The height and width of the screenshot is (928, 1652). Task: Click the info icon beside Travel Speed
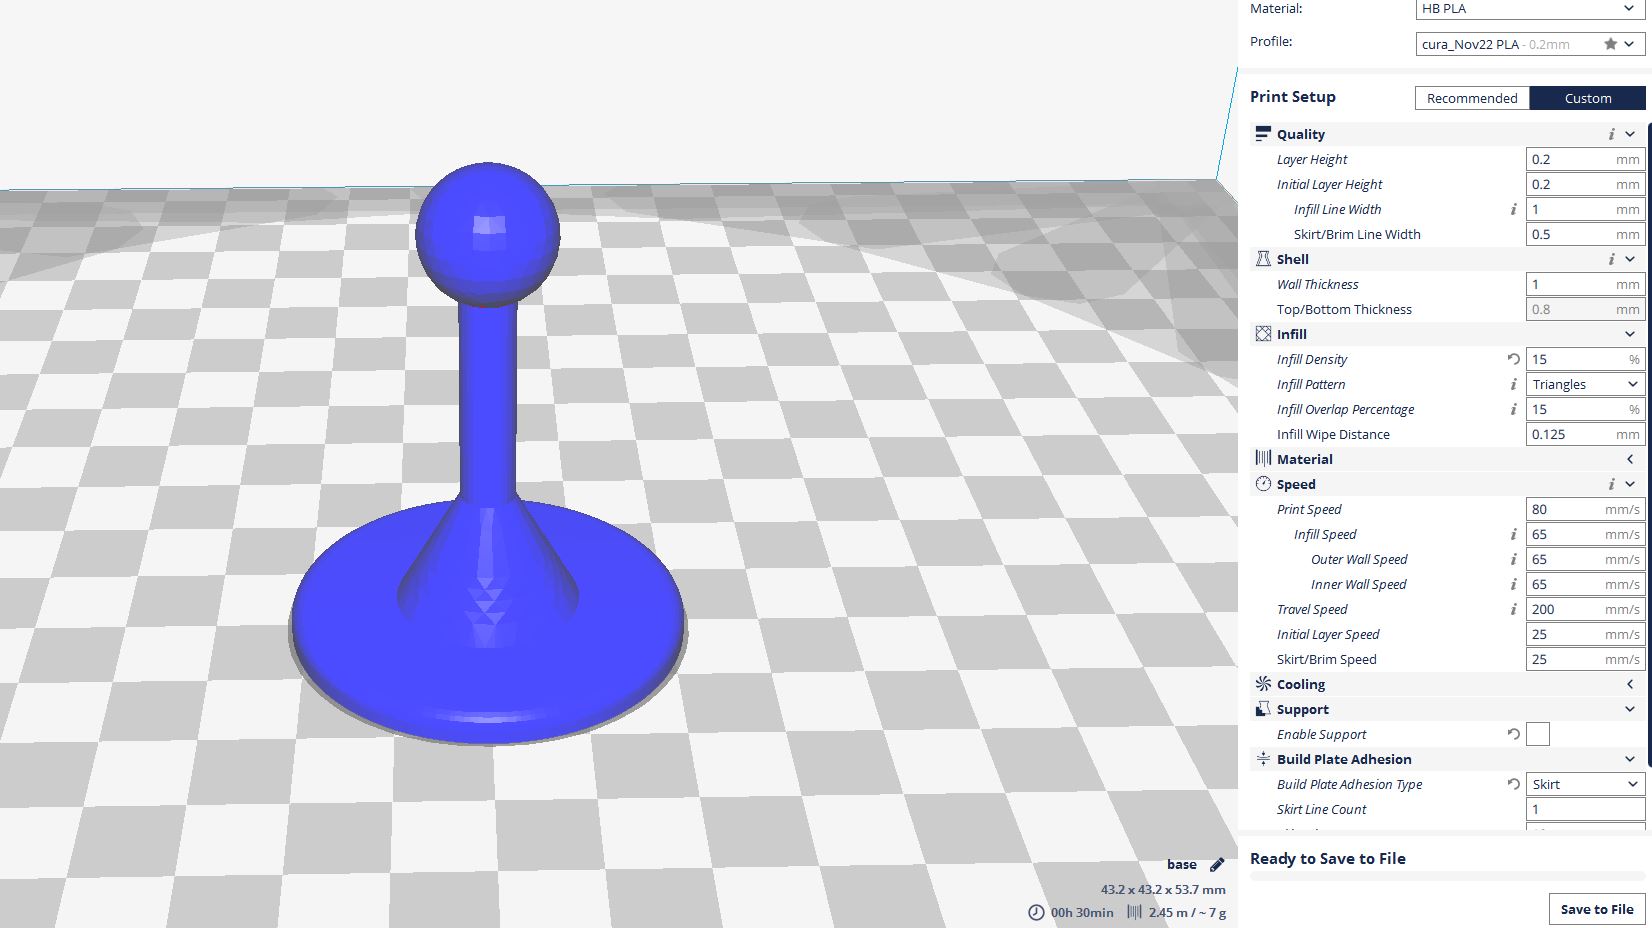pos(1513,609)
